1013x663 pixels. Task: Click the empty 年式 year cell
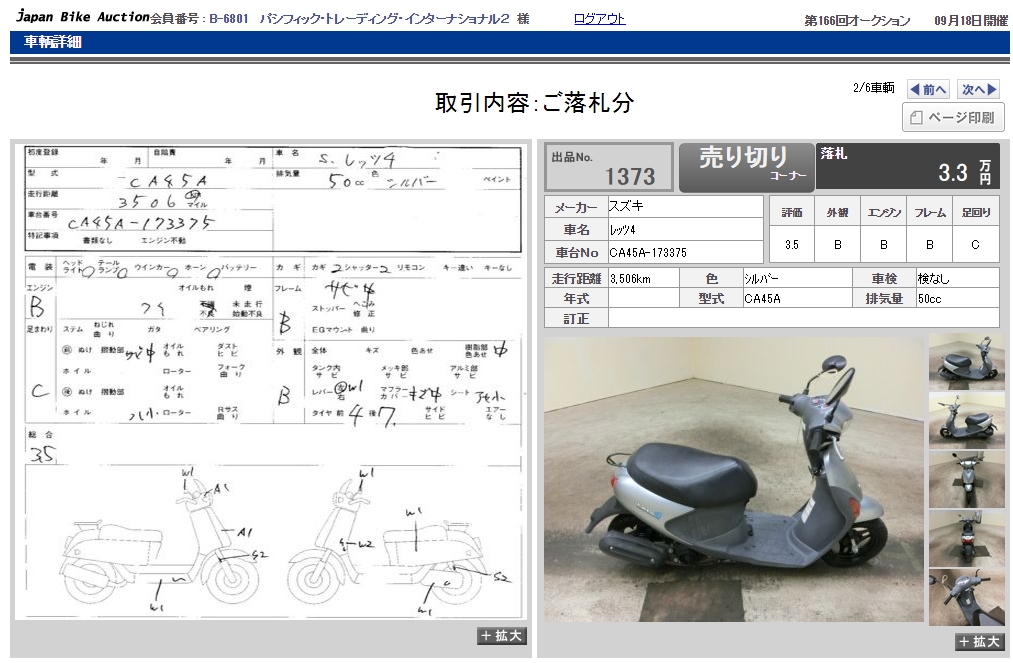tap(643, 299)
